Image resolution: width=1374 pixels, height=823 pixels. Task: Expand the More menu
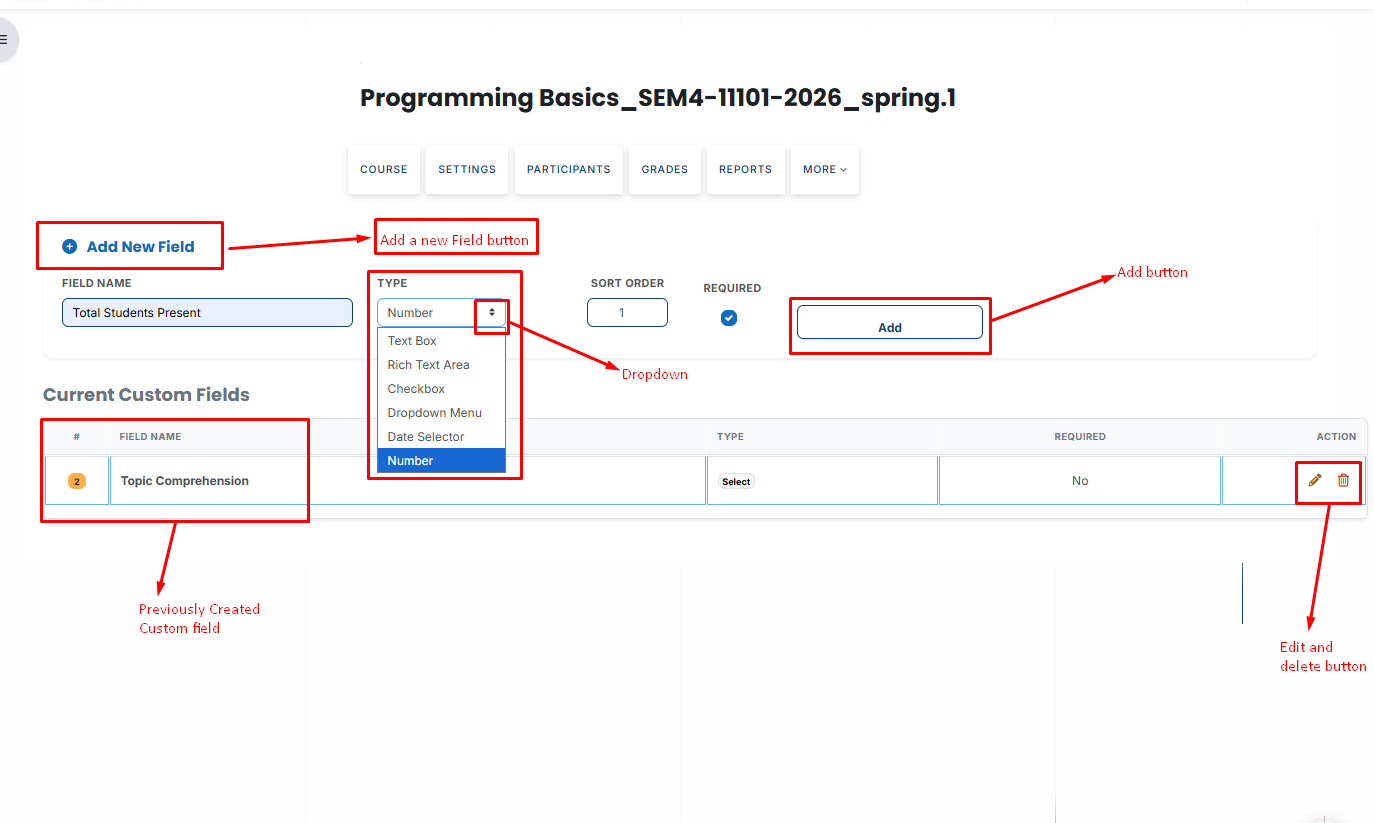point(825,170)
